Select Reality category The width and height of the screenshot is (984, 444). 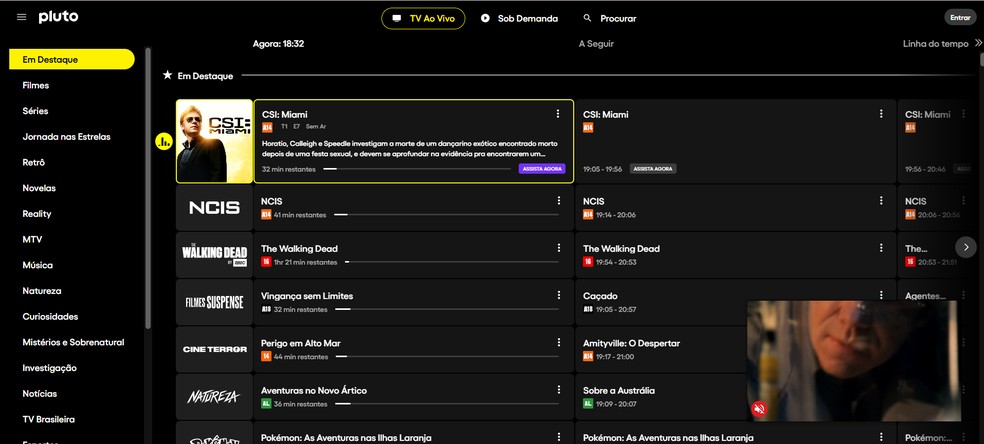pyautogui.click(x=37, y=214)
